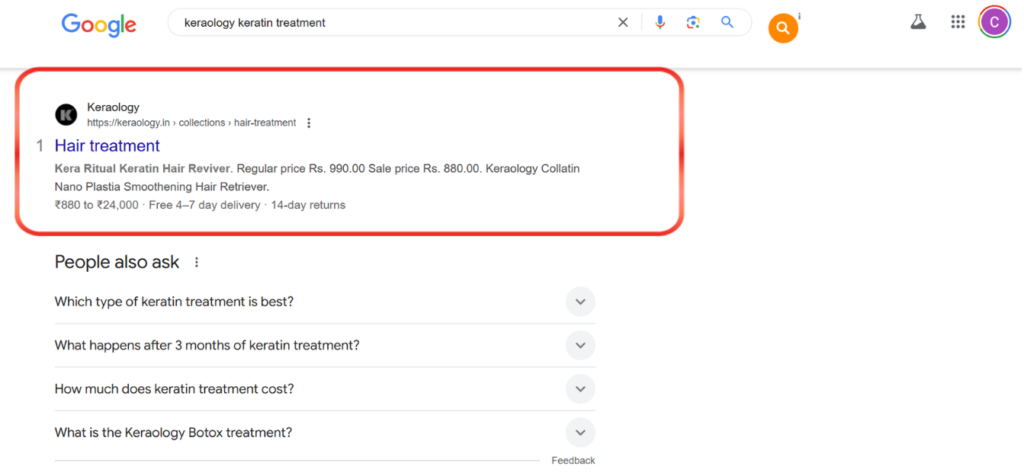
Task: Open the Google apps grid
Action: (x=957, y=22)
